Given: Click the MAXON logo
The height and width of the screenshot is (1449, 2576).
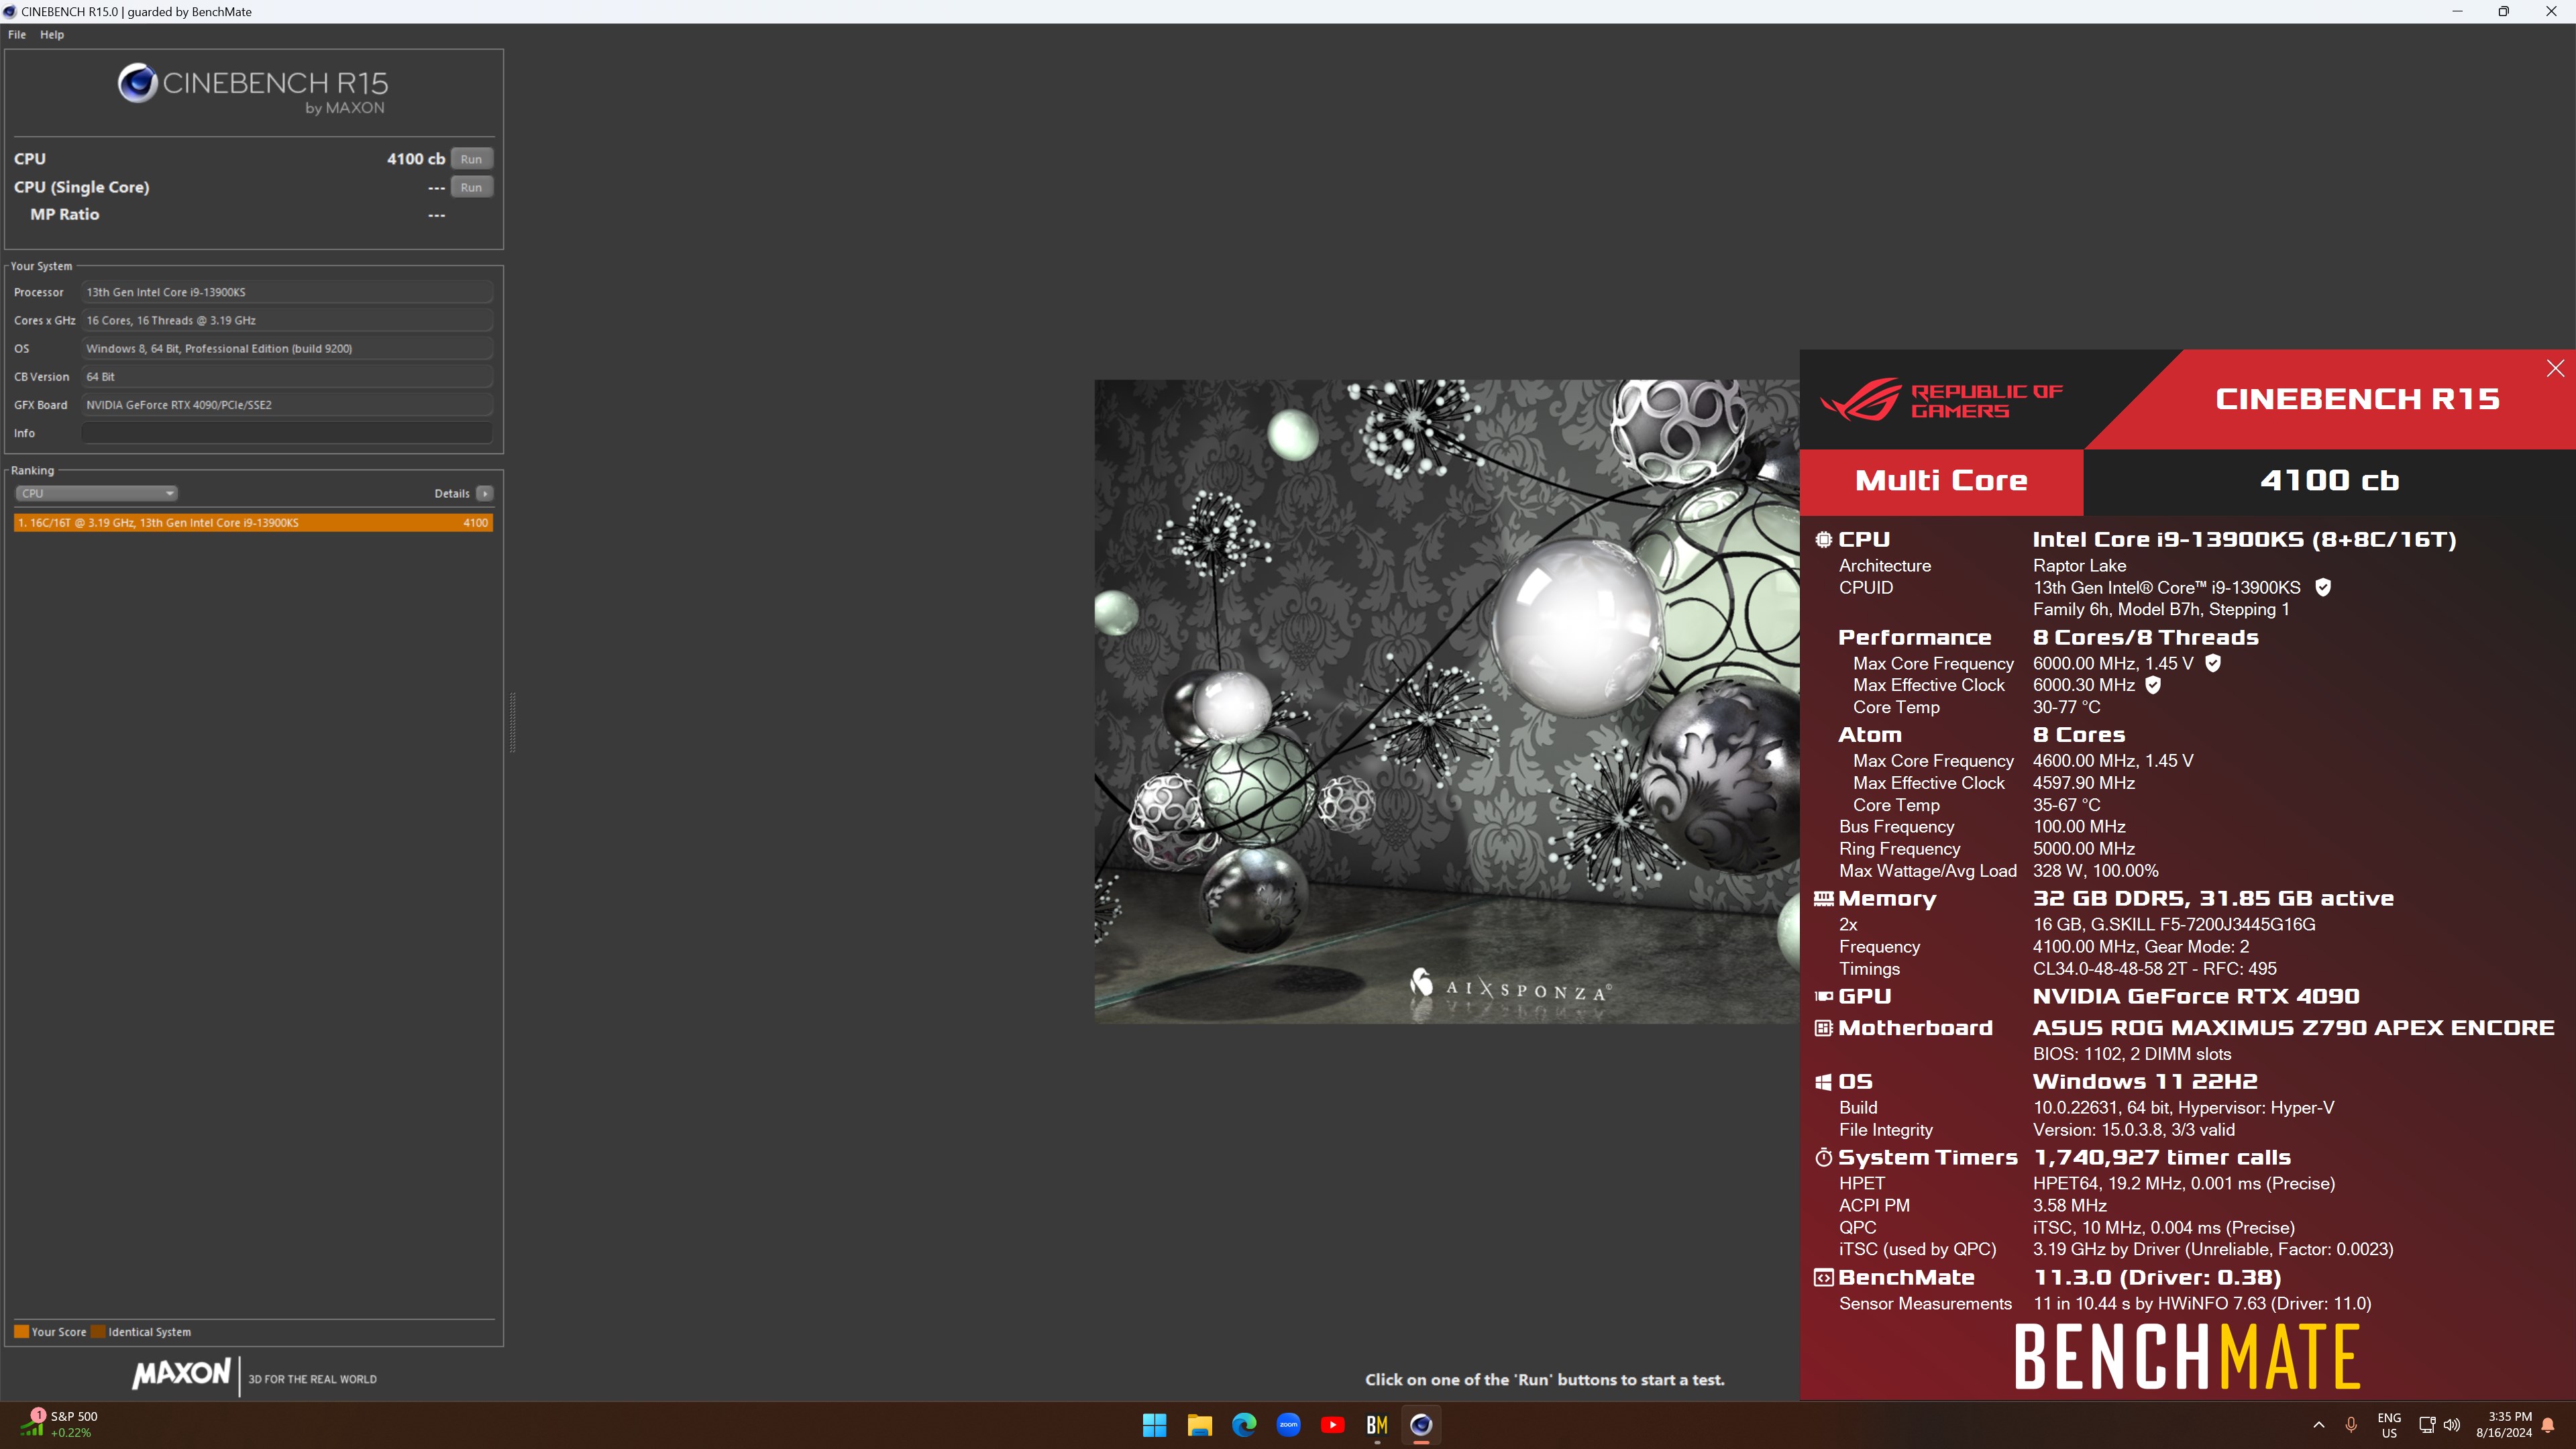Looking at the screenshot, I should click(x=182, y=1374).
